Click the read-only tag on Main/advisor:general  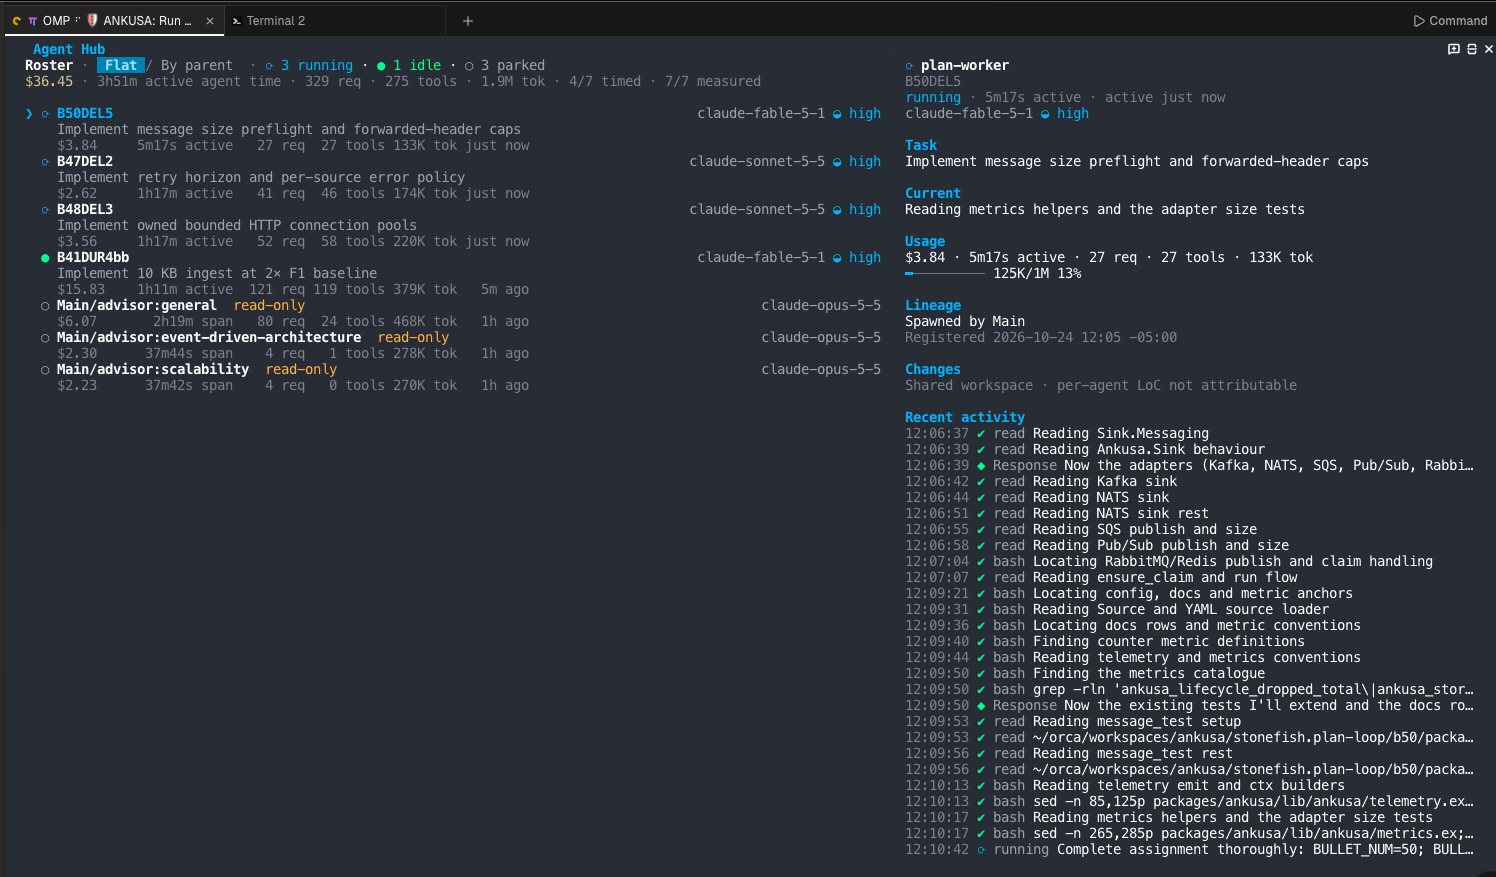(x=269, y=305)
